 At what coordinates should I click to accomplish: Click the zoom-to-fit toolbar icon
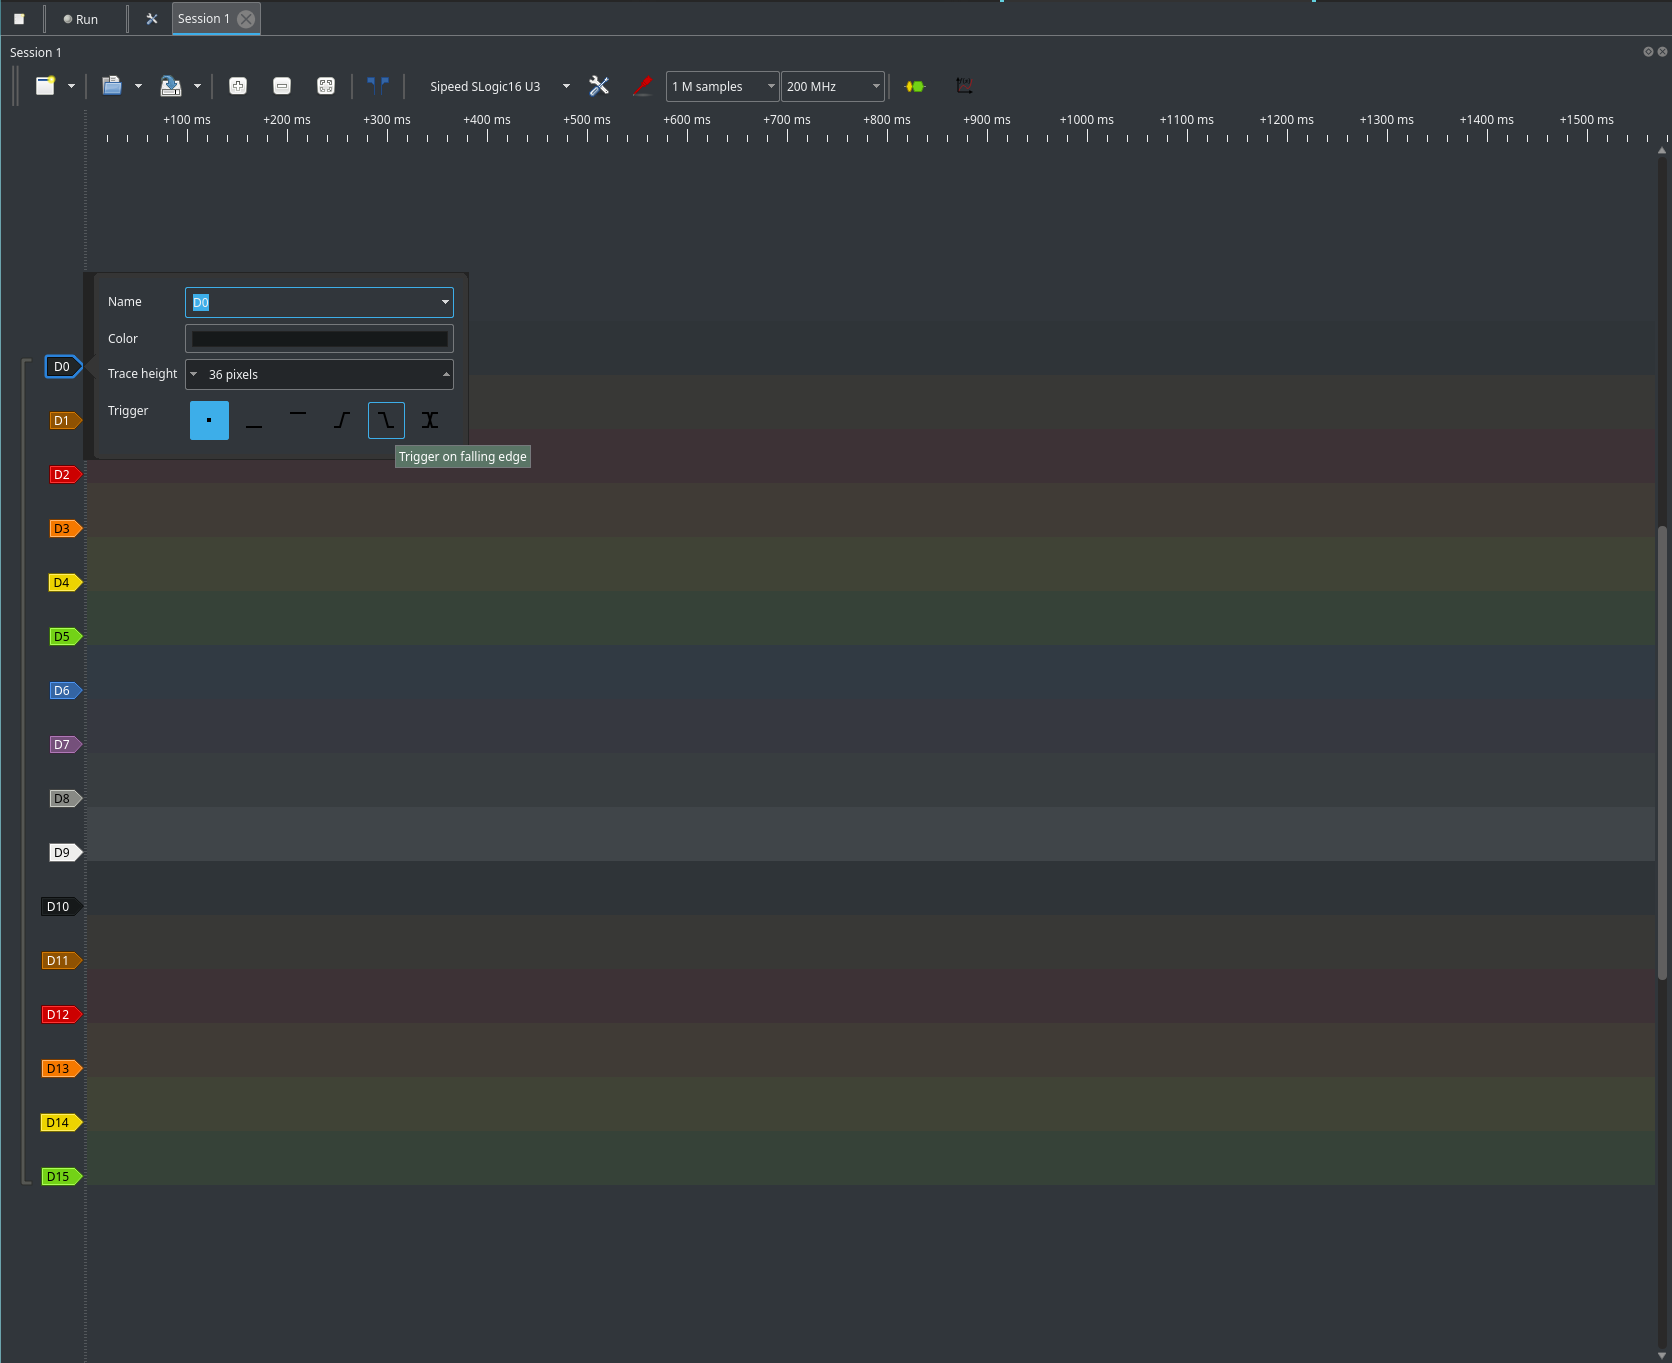click(326, 86)
